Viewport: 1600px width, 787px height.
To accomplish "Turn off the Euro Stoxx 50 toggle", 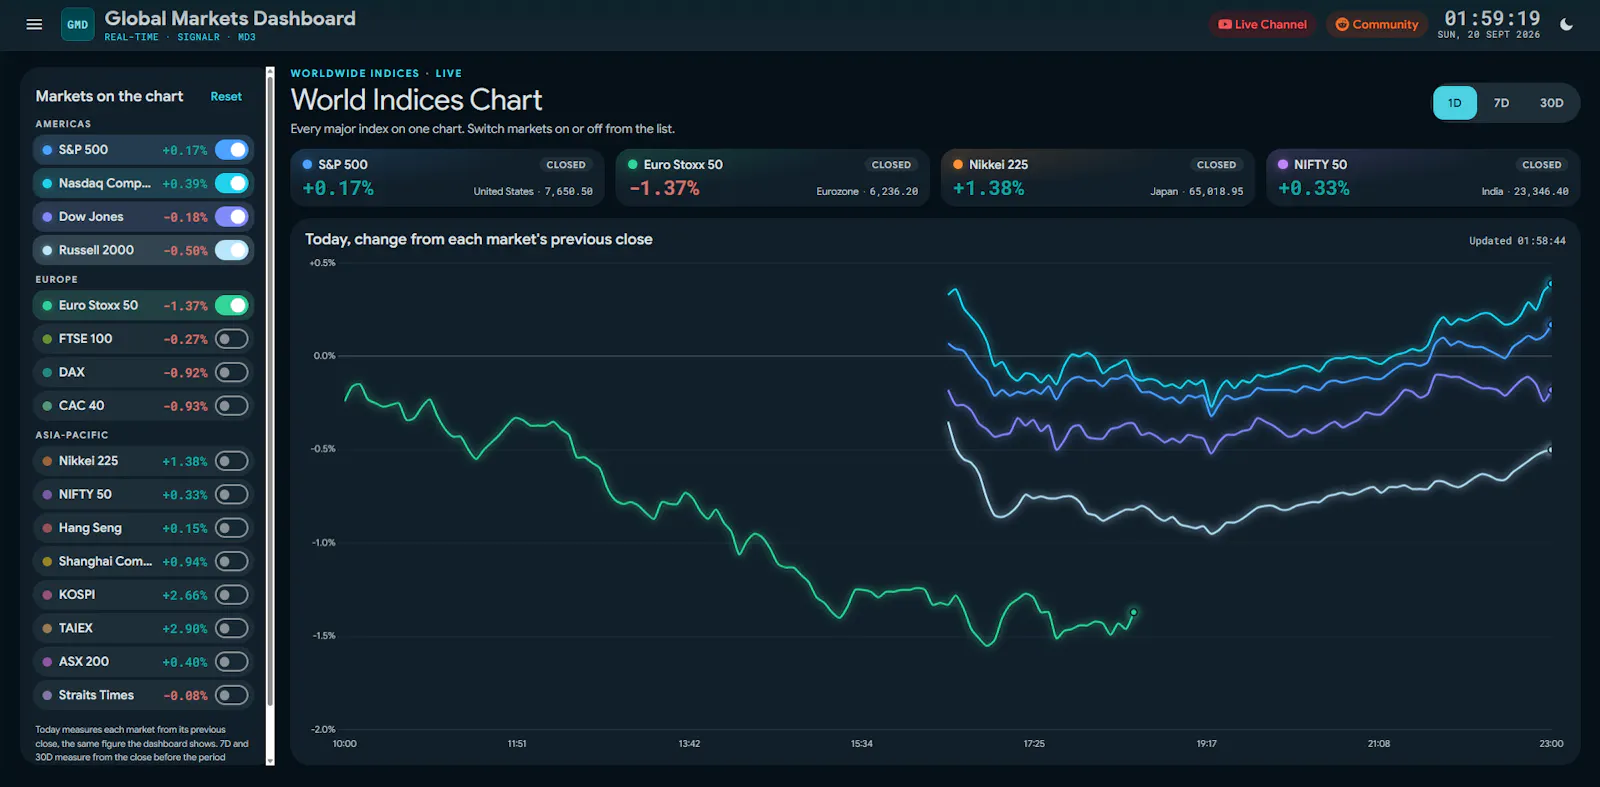I will click(x=232, y=305).
